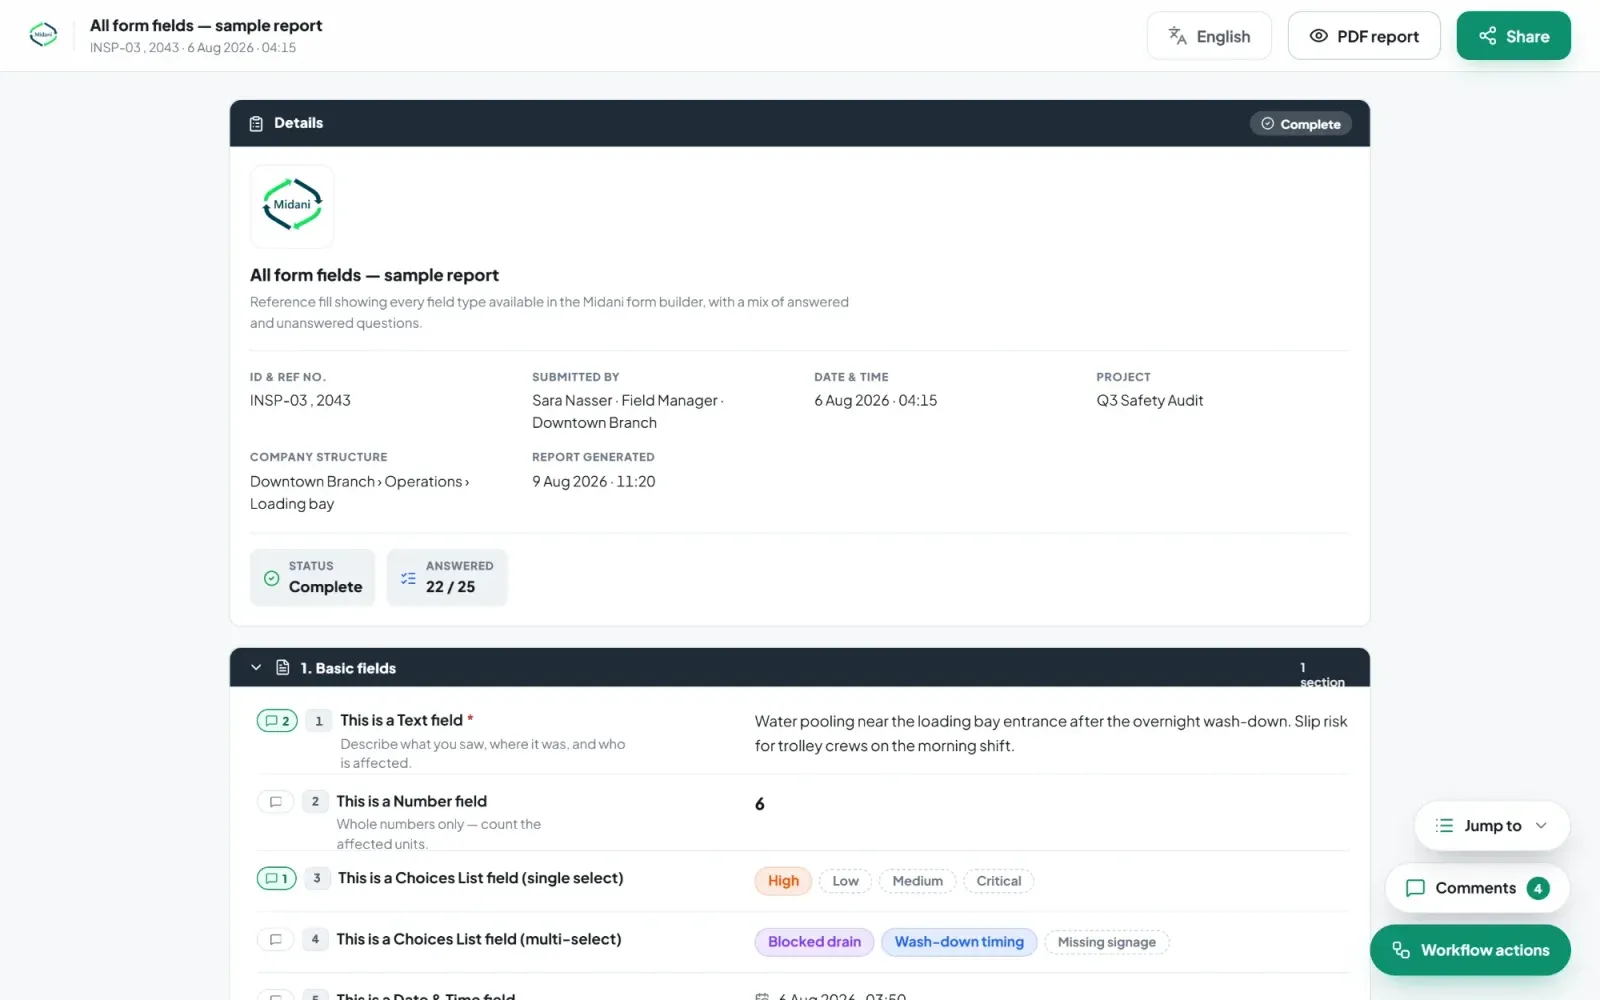Click the Details clipboard icon

click(x=256, y=123)
